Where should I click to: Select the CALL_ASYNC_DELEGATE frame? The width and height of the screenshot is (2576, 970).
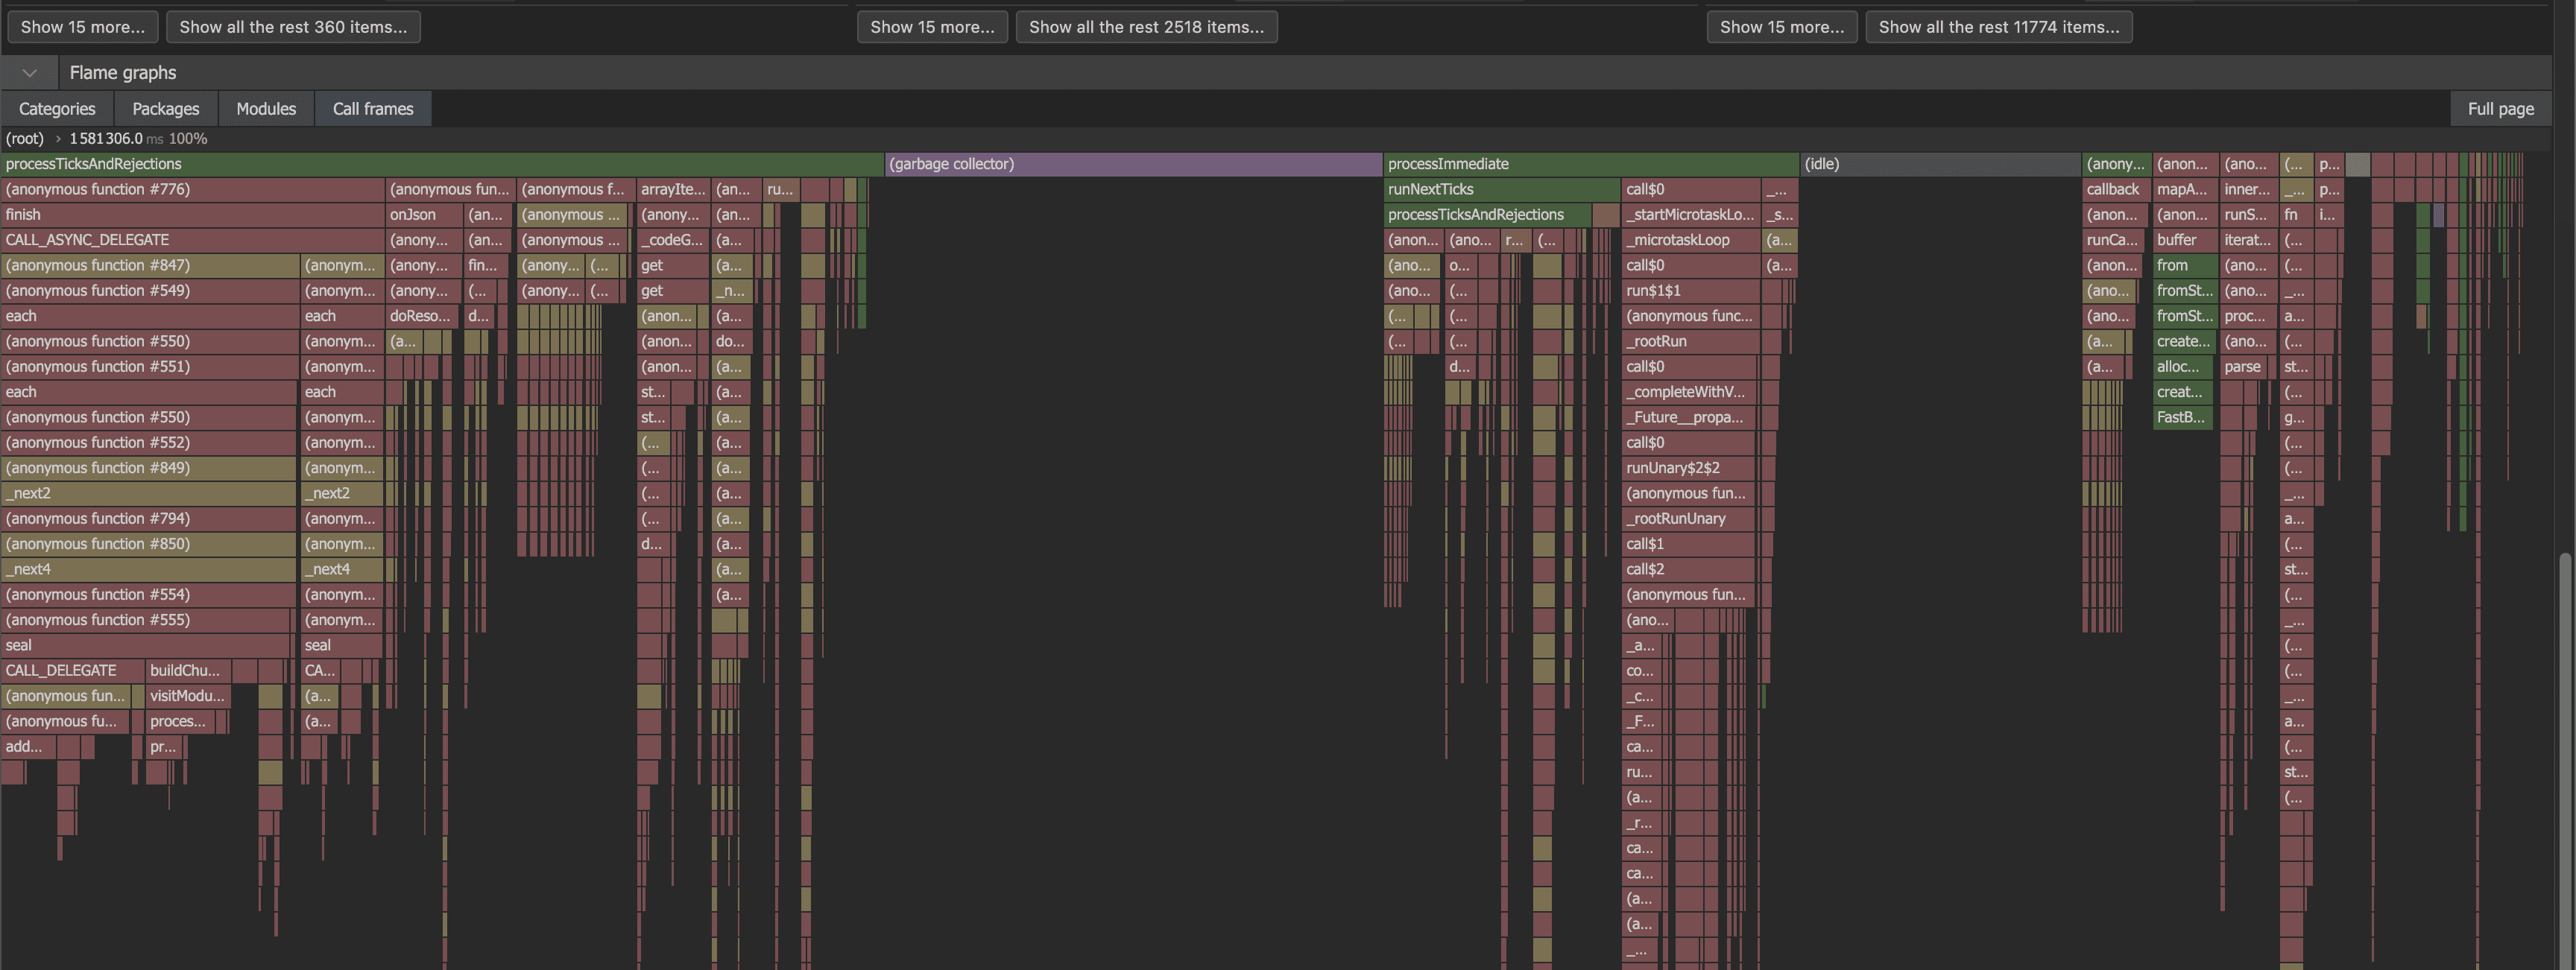pos(193,240)
